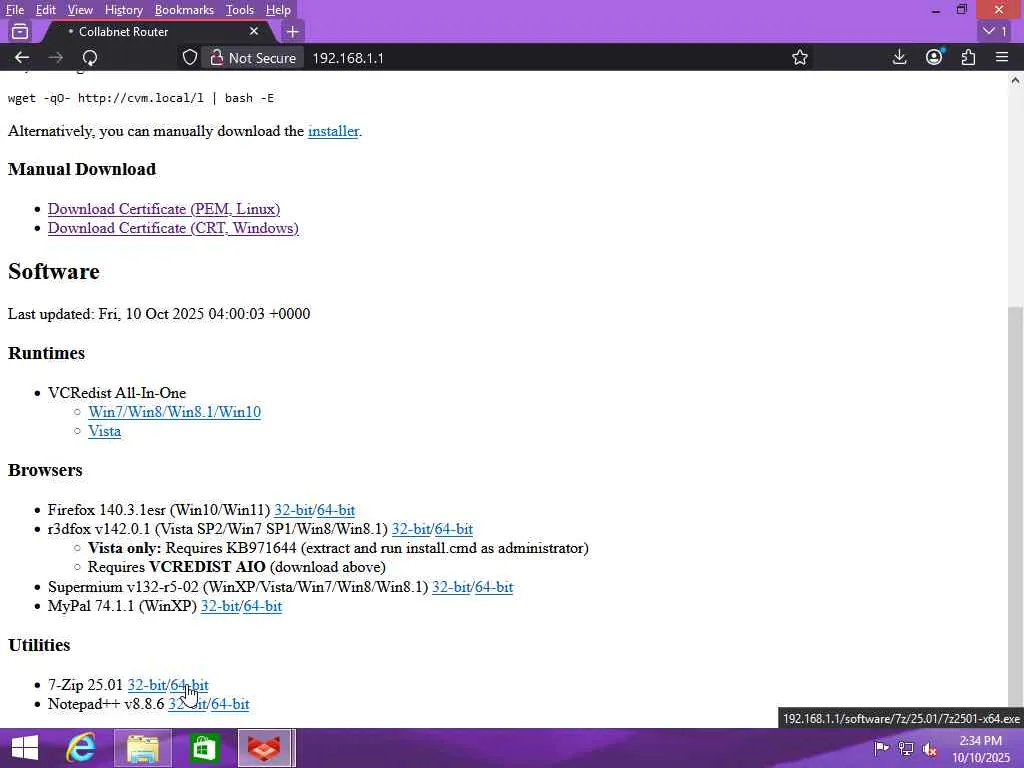
Task: Download 7-Zip 25.01 64-bit
Action: (x=189, y=684)
